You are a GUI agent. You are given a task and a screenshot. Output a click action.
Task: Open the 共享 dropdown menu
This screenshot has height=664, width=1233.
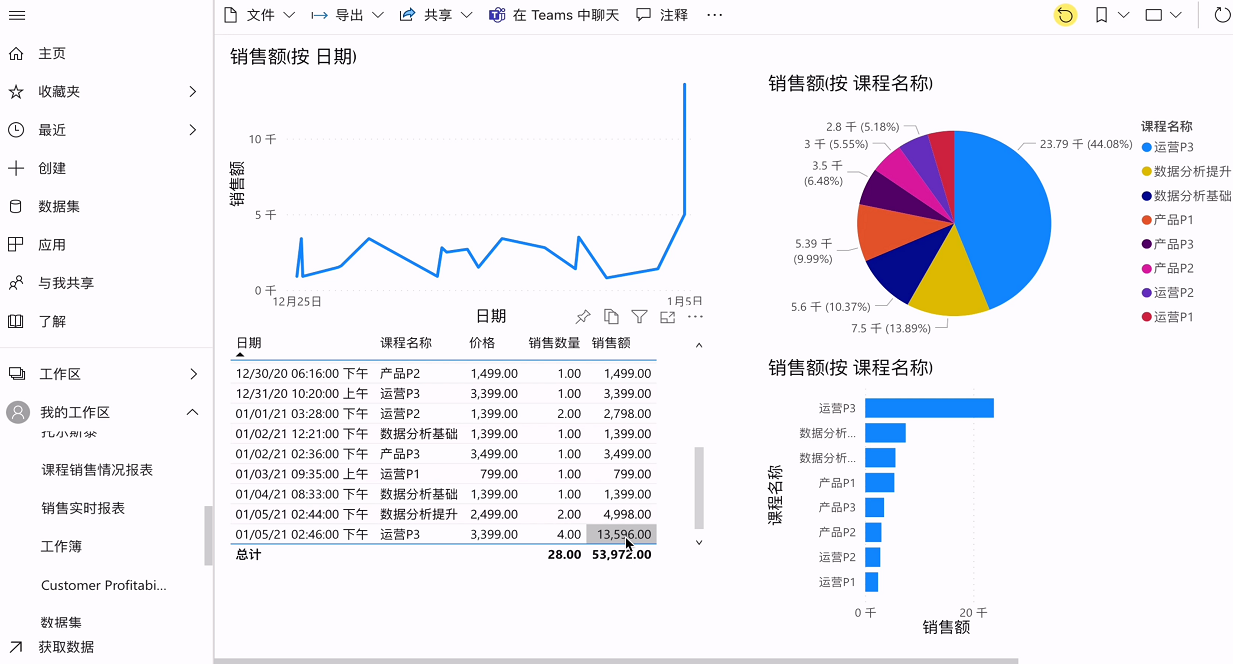coord(436,15)
